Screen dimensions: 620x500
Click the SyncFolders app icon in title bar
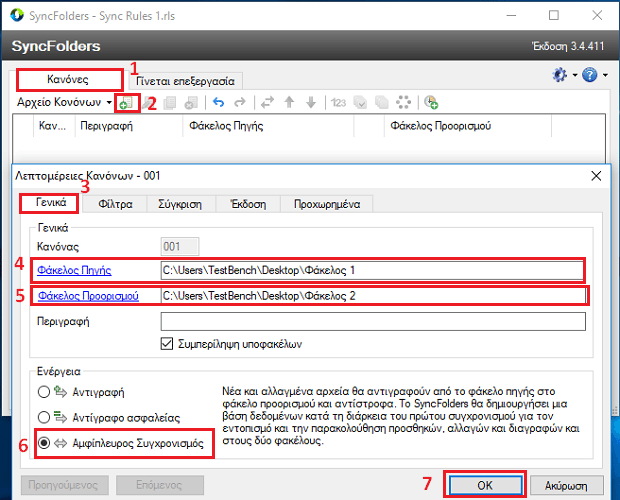(x=17, y=15)
